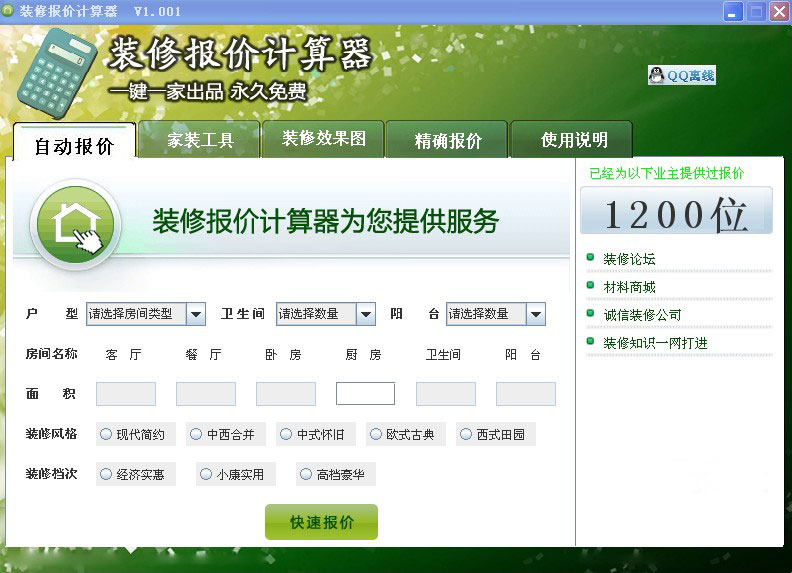Switch to the 家装工具 tab
The height and width of the screenshot is (573, 792).
(200, 141)
